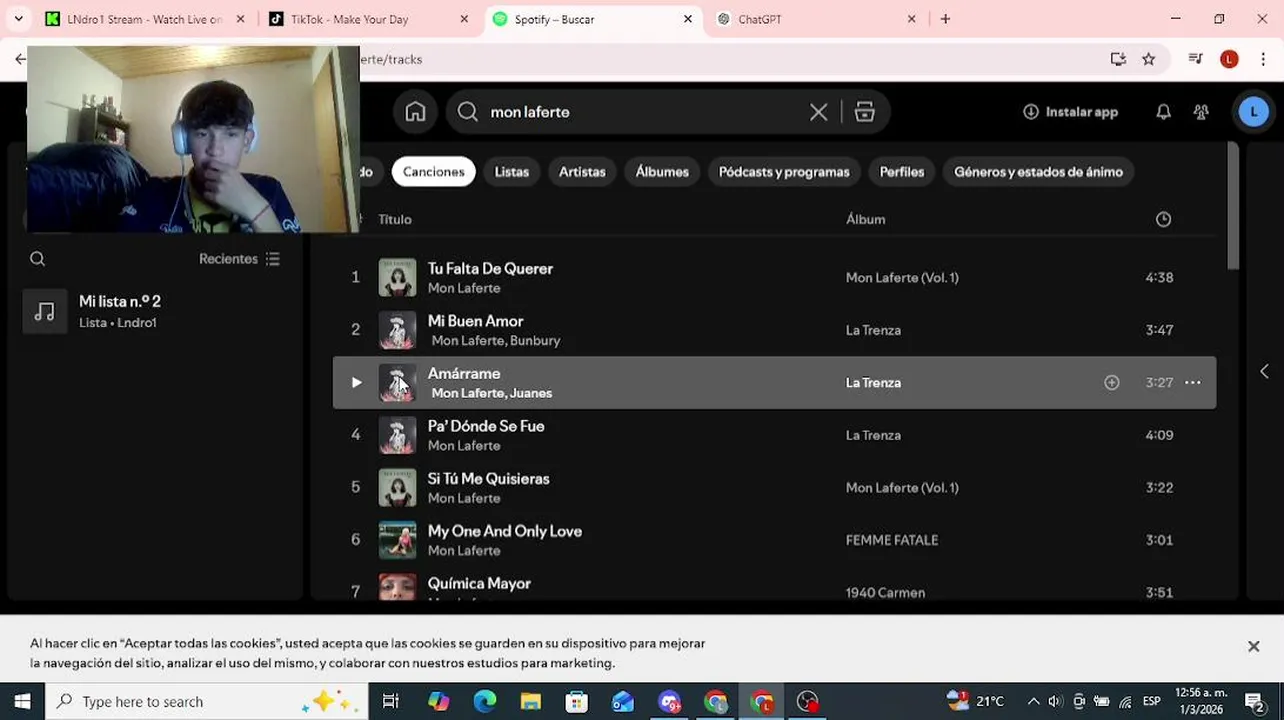
Task: Open File Explorer from taskbar
Action: (530, 702)
